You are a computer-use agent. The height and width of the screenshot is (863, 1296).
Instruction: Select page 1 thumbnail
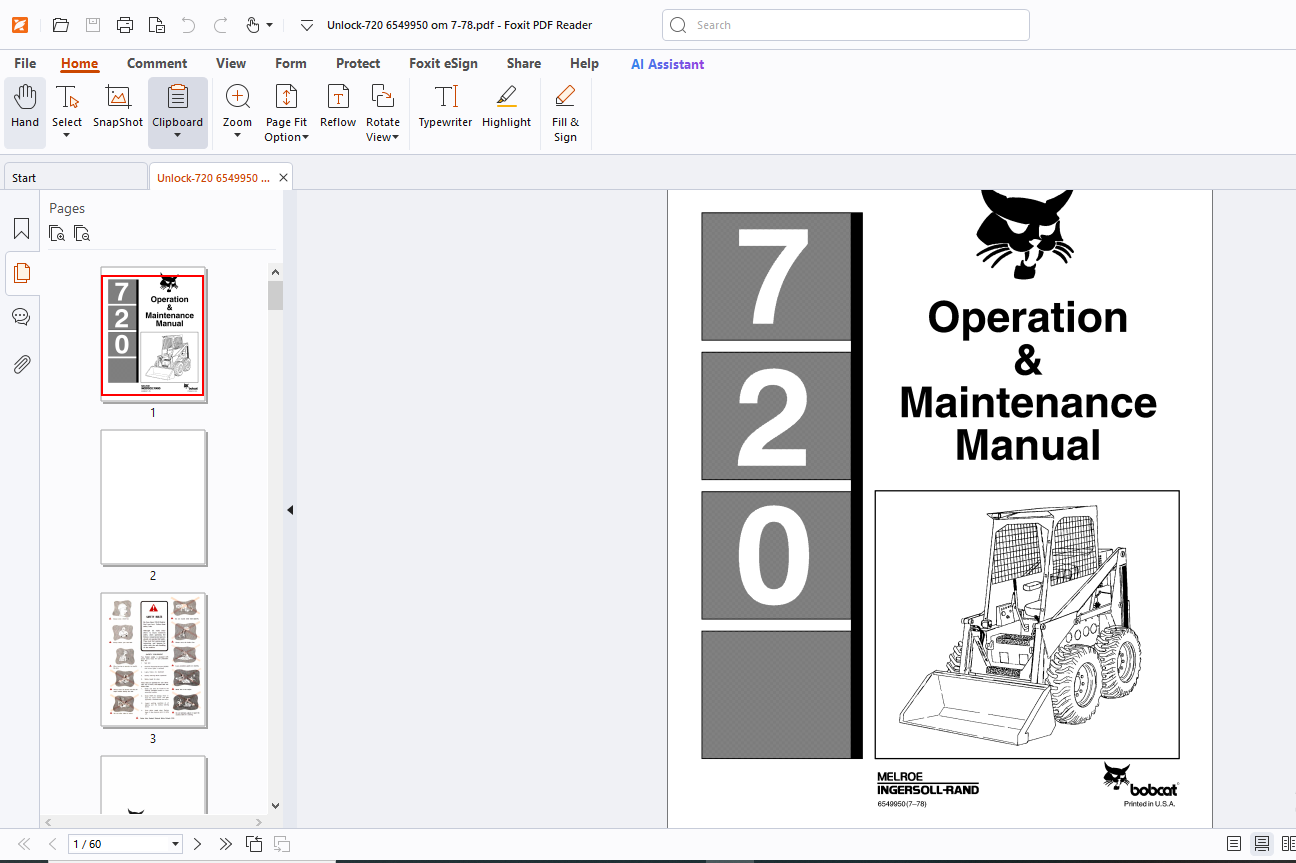[x=153, y=336]
